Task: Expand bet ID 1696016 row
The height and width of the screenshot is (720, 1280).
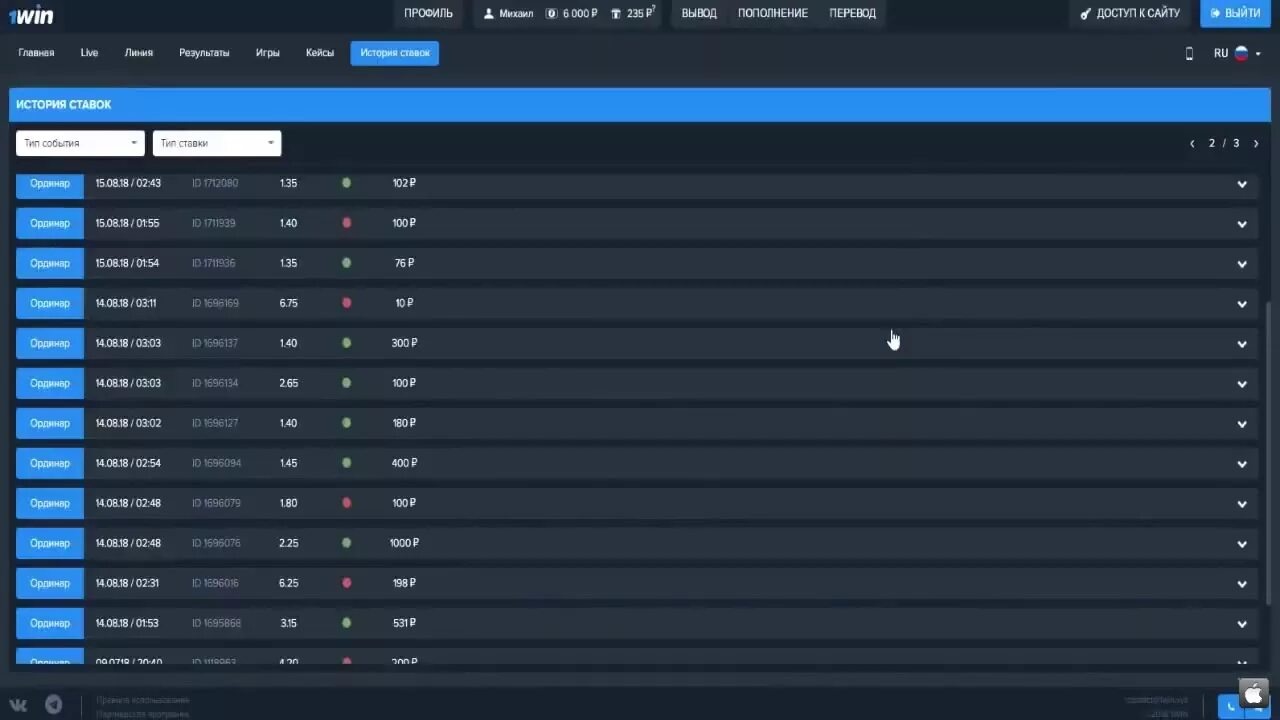Action: coord(1242,584)
